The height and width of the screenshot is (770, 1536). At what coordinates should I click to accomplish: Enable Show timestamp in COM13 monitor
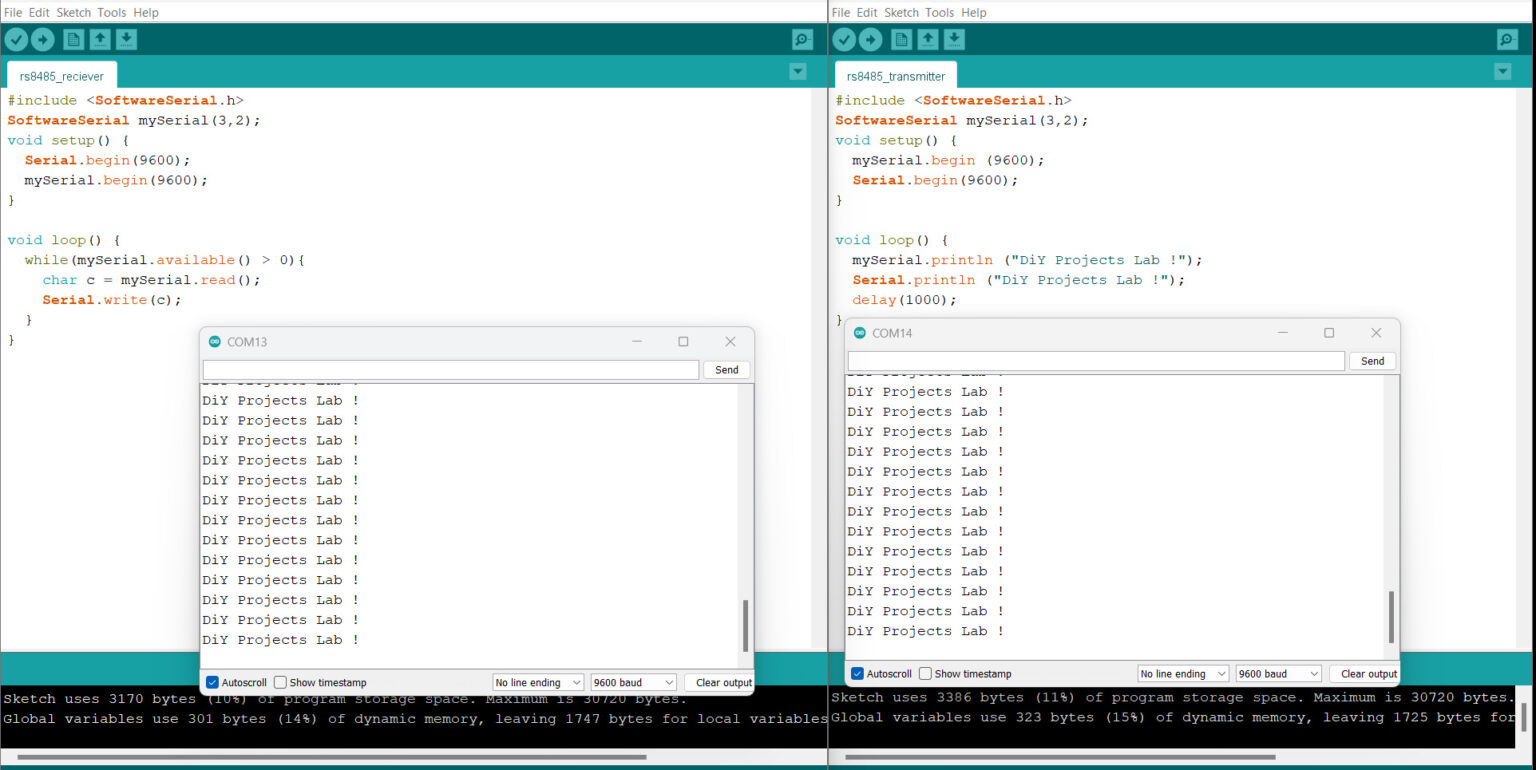pyautogui.click(x=281, y=683)
